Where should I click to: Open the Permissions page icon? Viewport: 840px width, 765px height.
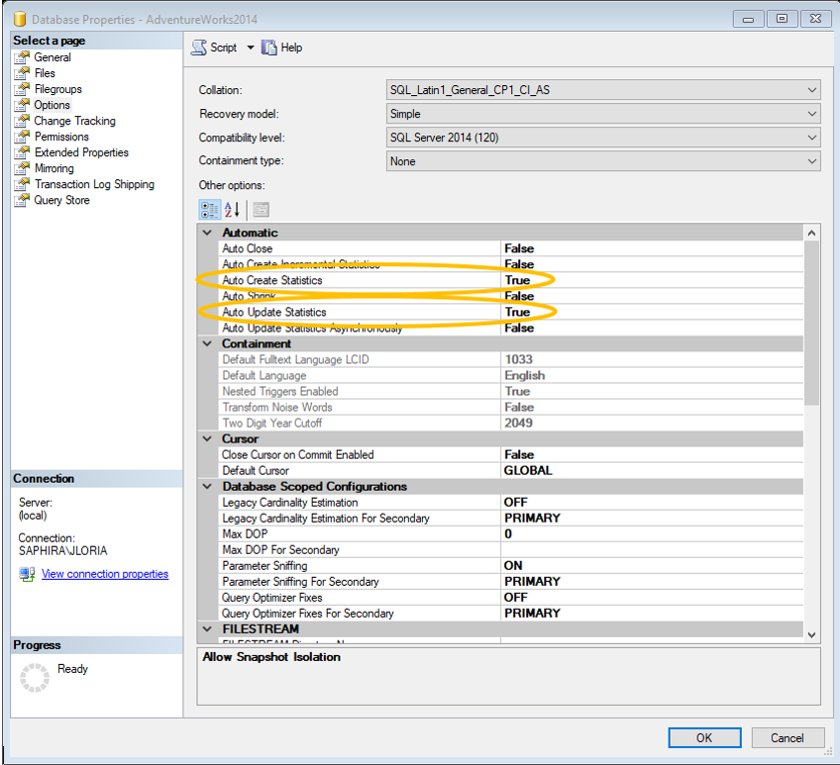tap(22, 137)
